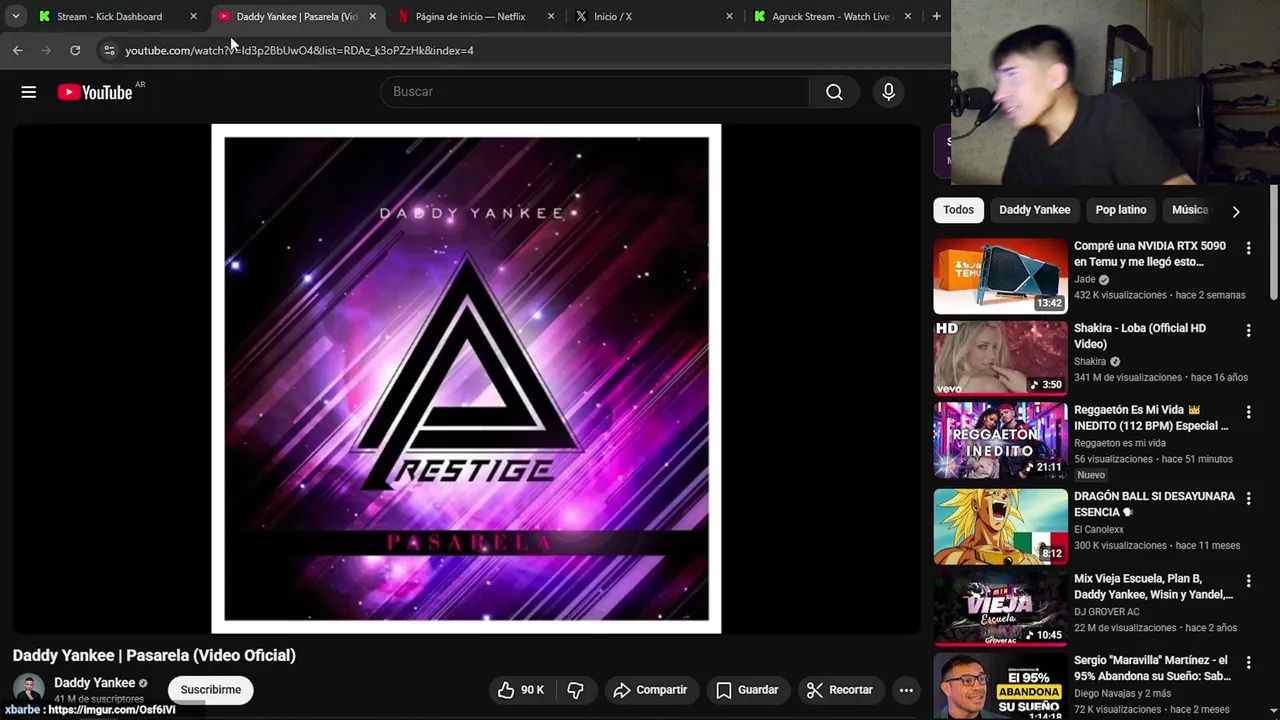This screenshot has height=720, width=1280.
Task: Start voice search with microphone icon
Action: pyautogui.click(x=888, y=92)
